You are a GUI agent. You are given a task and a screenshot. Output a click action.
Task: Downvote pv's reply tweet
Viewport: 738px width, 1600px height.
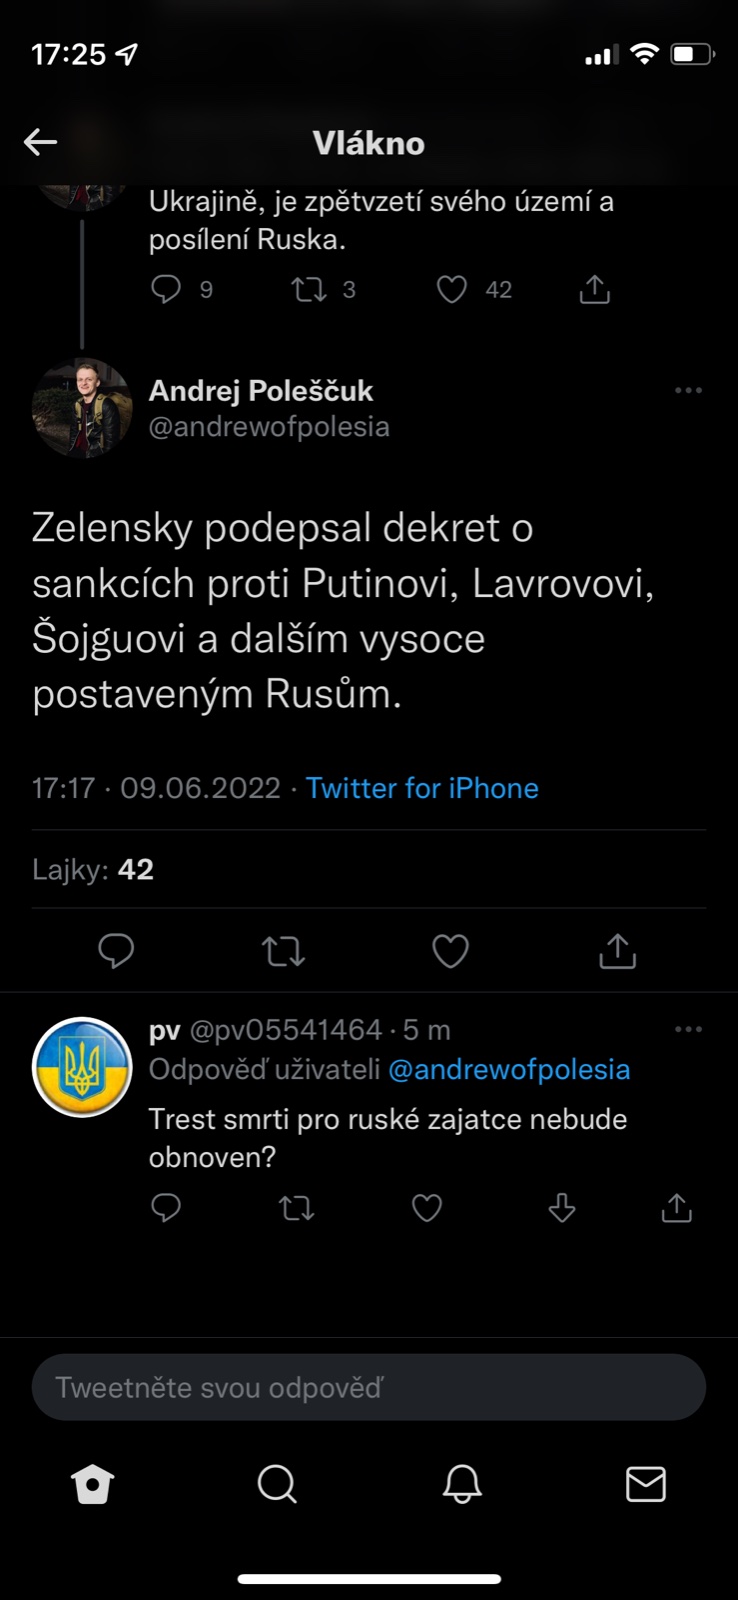(x=562, y=1208)
